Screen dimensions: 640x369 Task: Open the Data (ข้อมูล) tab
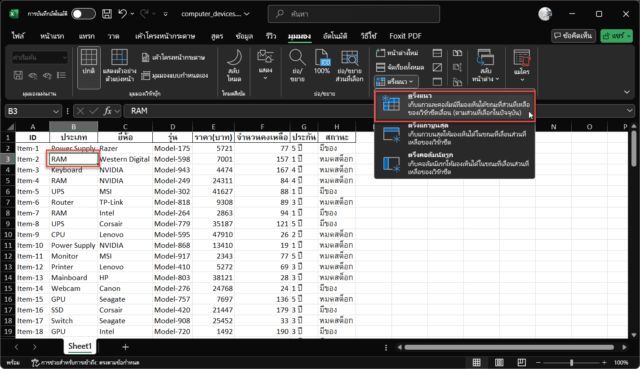[244, 36]
